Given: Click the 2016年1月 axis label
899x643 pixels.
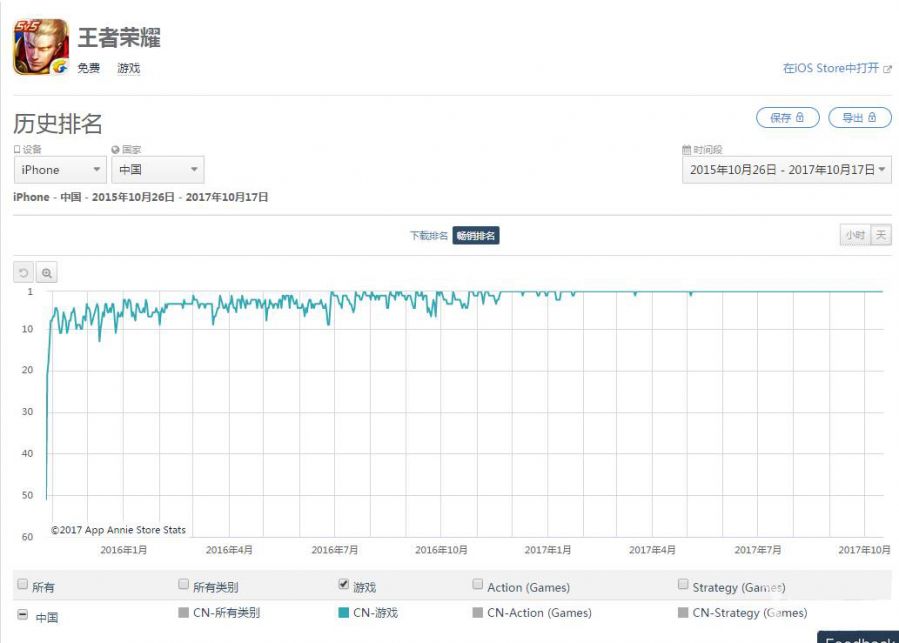Looking at the screenshot, I should click(x=123, y=550).
